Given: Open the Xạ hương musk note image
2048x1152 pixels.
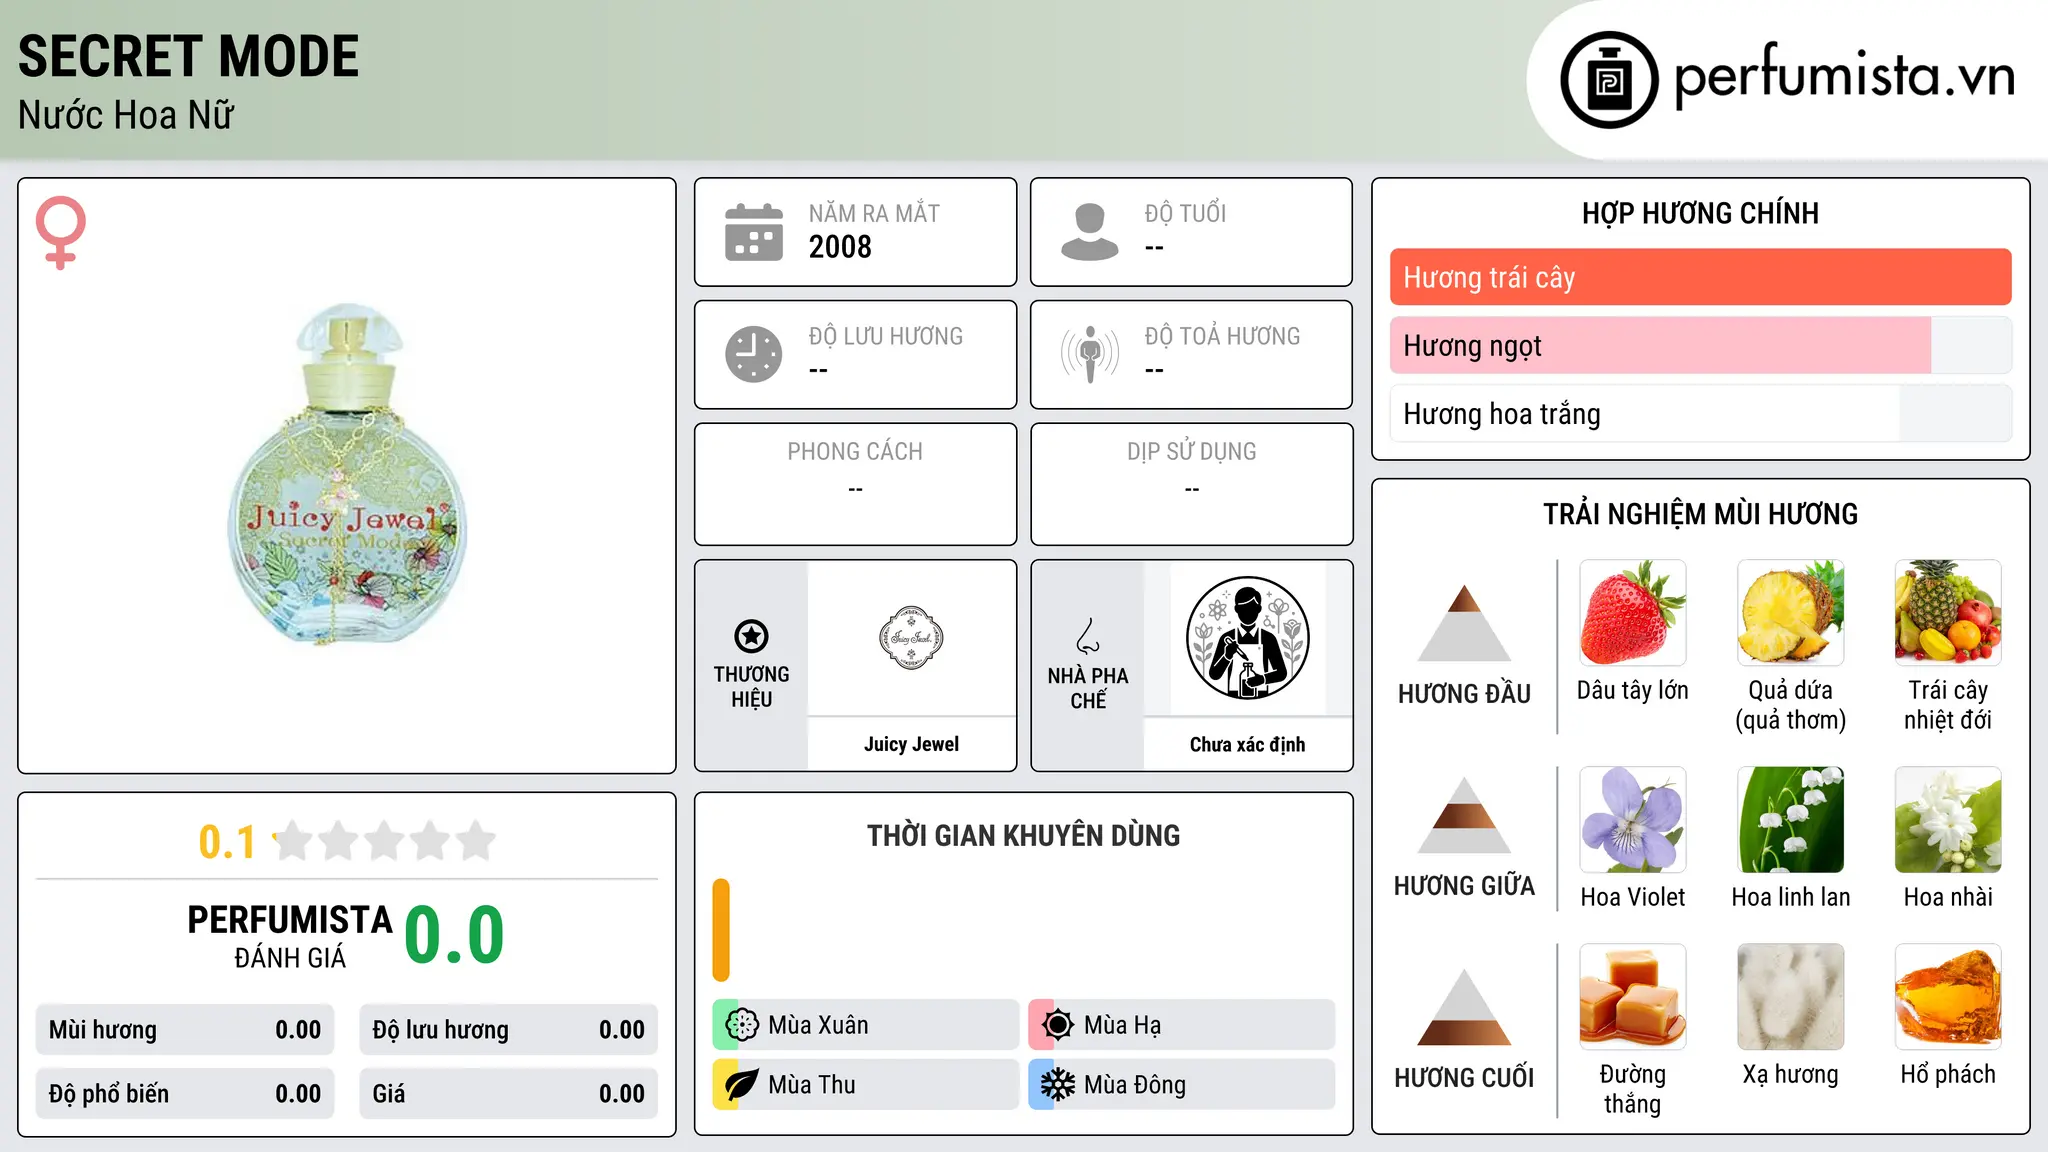Looking at the screenshot, I should [1791, 997].
